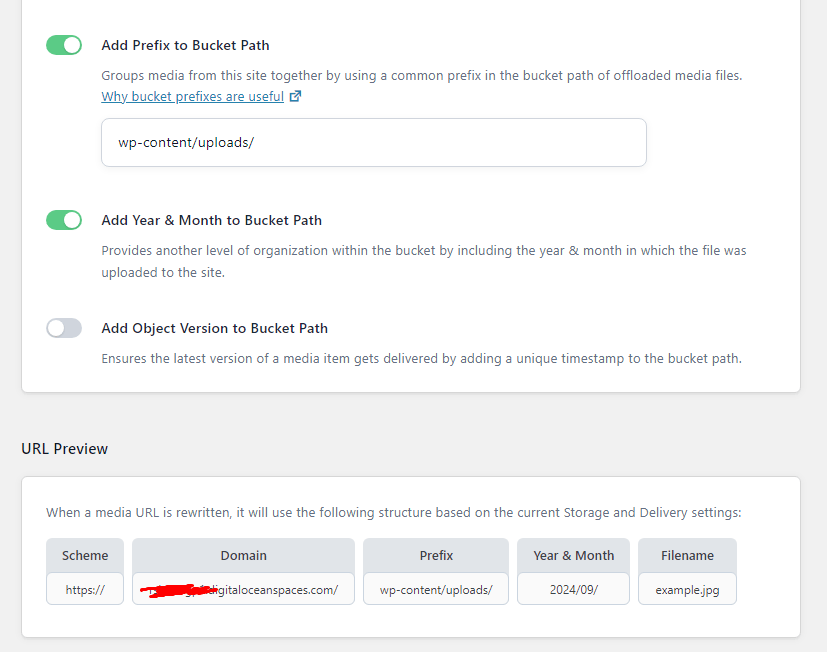
Task: Click the "Ensures the latest version" description
Action: coord(421,359)
